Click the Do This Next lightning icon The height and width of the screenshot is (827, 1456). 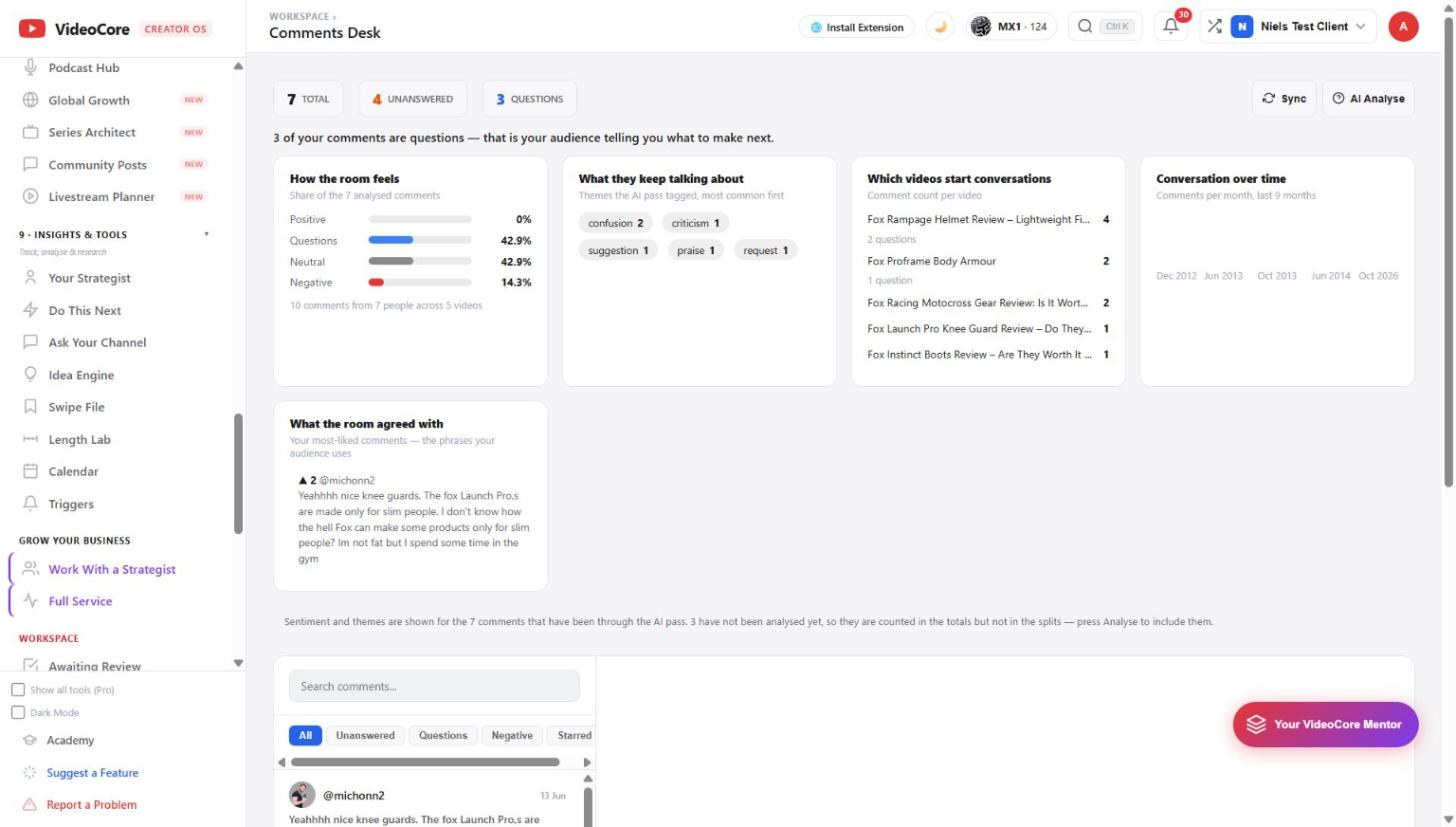[30, 310]
